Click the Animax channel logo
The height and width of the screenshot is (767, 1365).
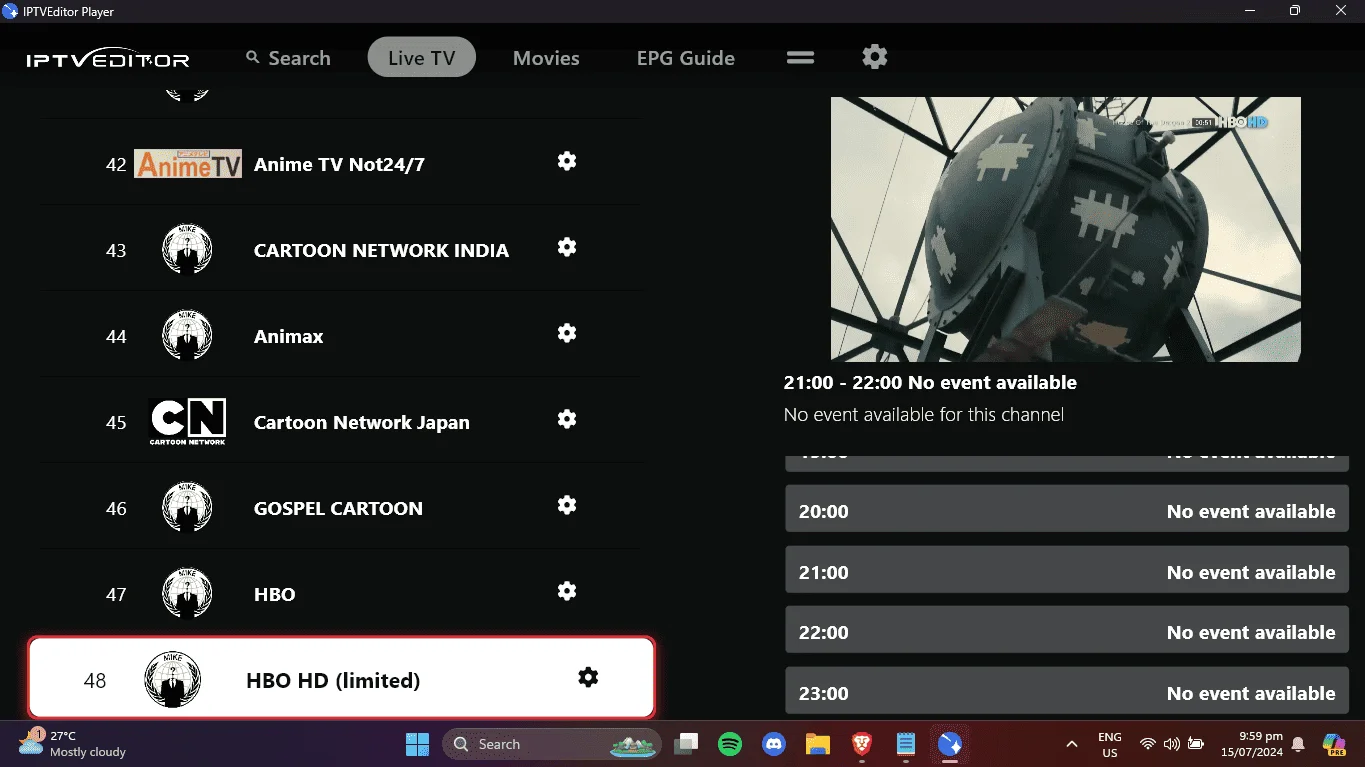[187, 336]
